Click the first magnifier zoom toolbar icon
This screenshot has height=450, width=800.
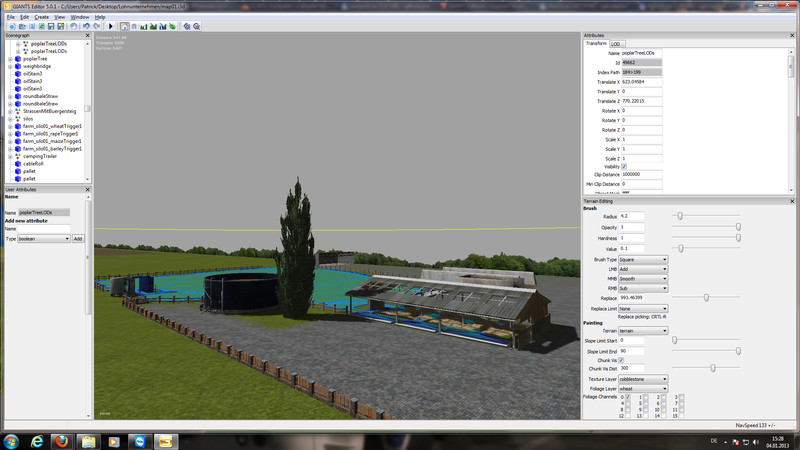click(x=187, y=26)
